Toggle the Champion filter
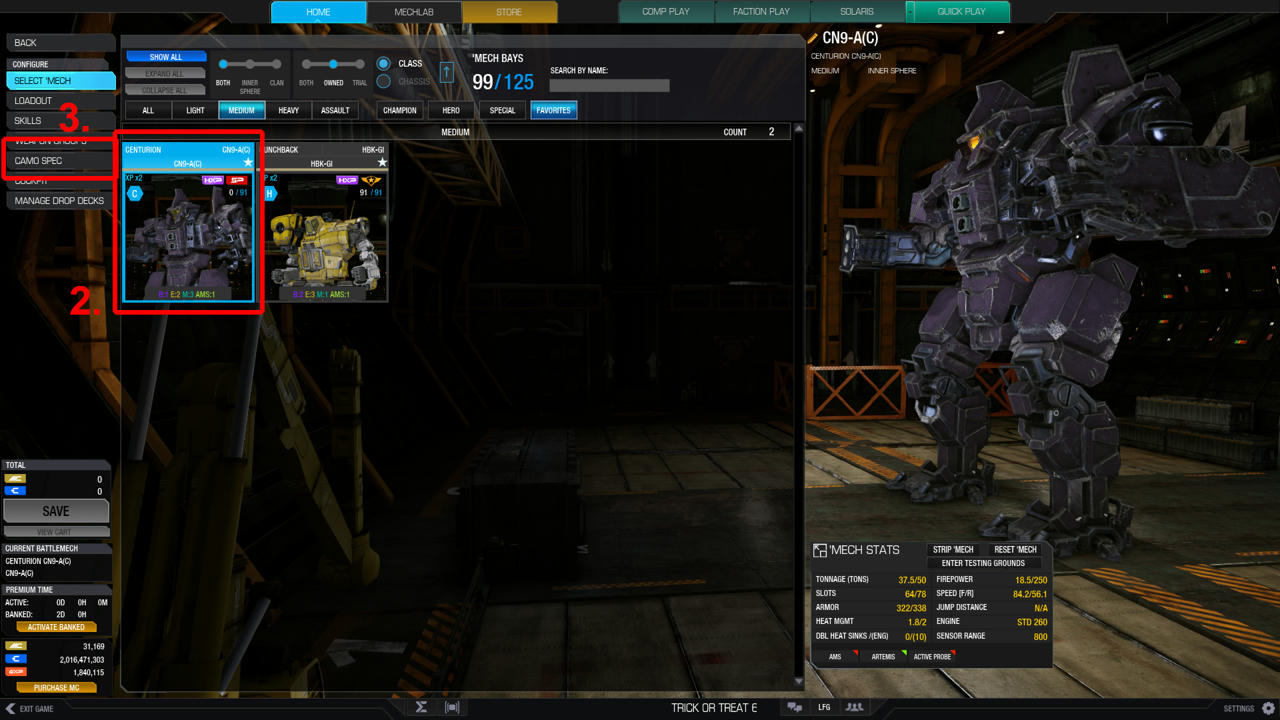 click(399, 110)
